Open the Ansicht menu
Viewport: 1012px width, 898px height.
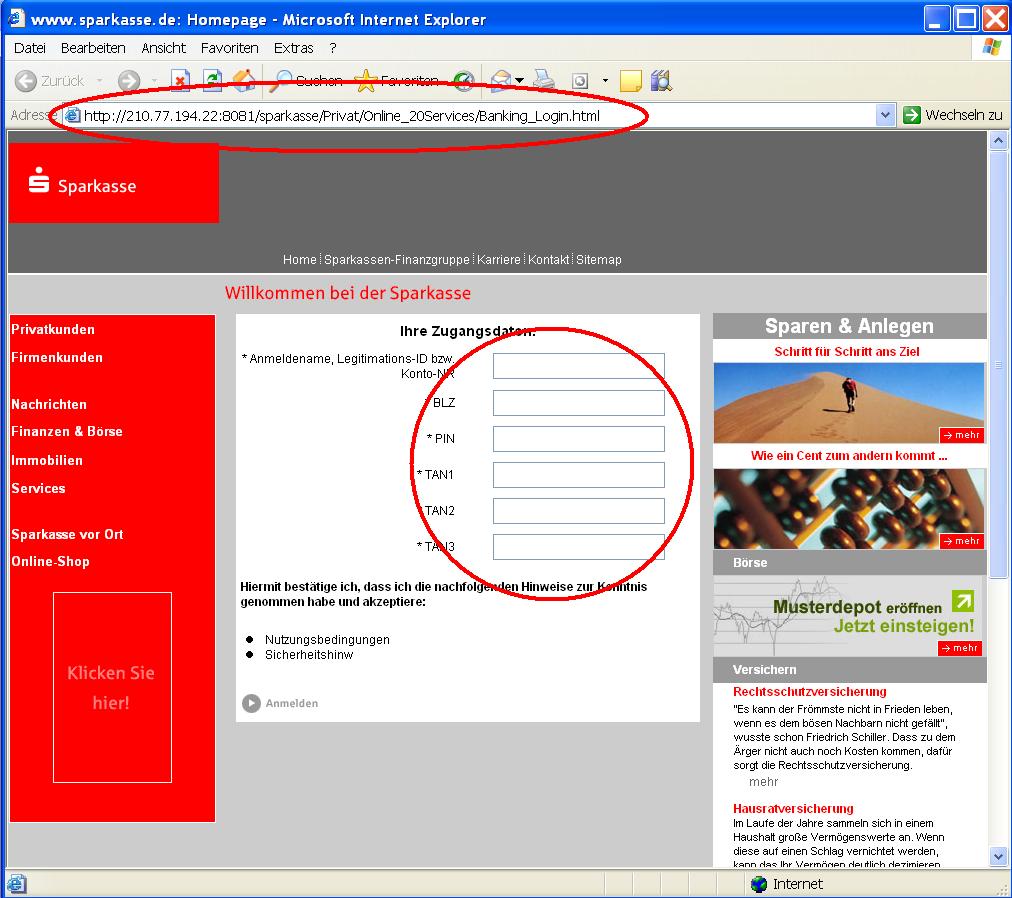[x=163, y=48]
